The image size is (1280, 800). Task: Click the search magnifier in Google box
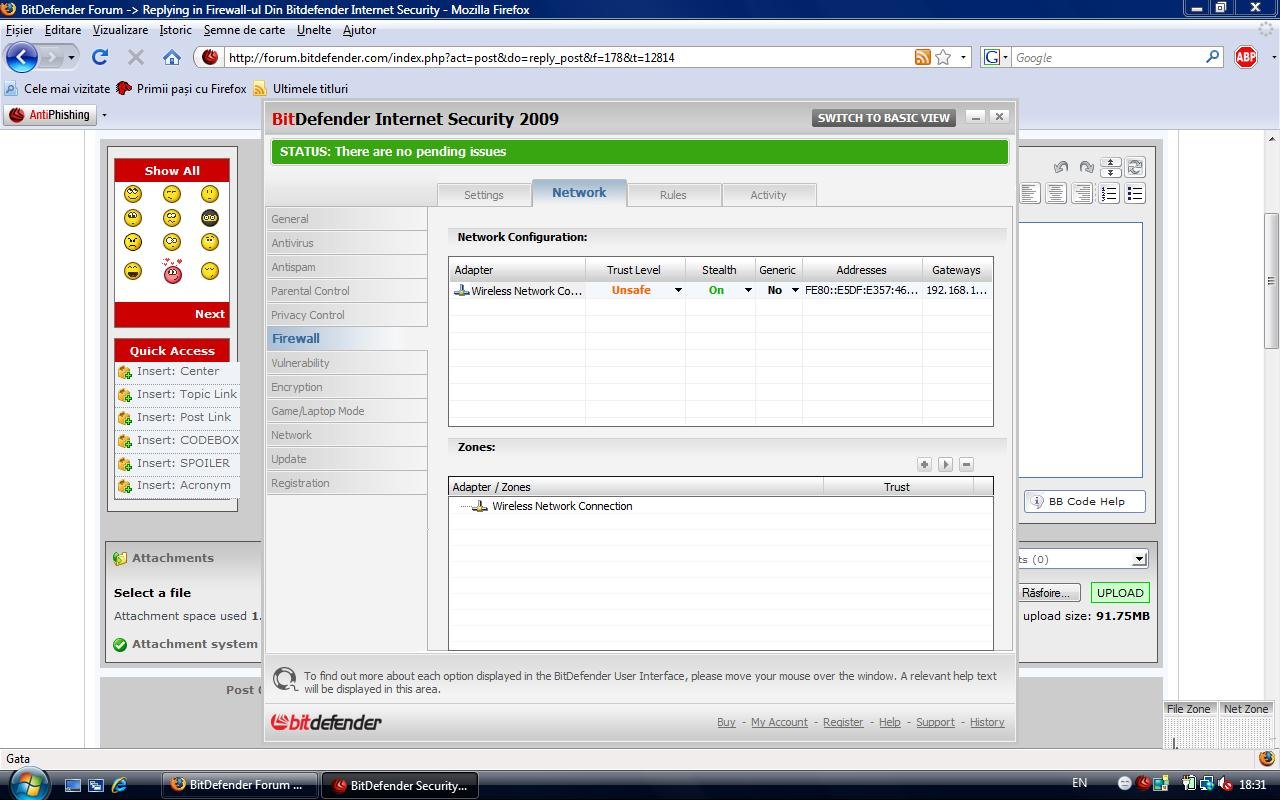pos(1212,57)
